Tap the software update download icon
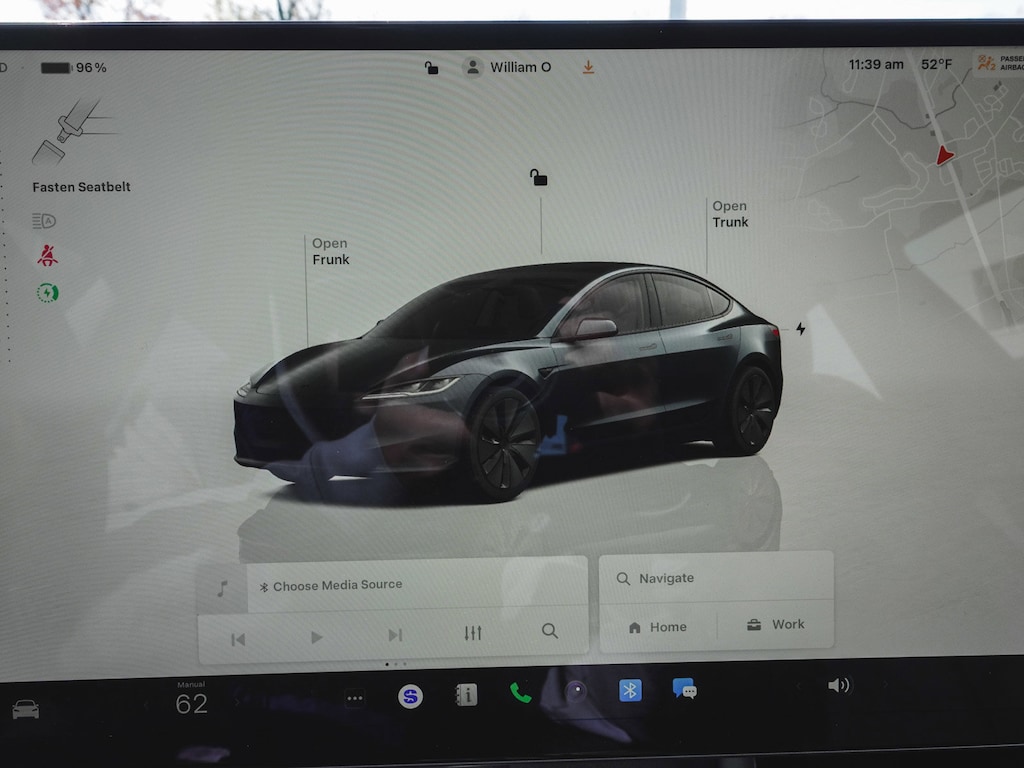Screen dimensions: 1024x768 pyautogui.click(x=588, y=67)
